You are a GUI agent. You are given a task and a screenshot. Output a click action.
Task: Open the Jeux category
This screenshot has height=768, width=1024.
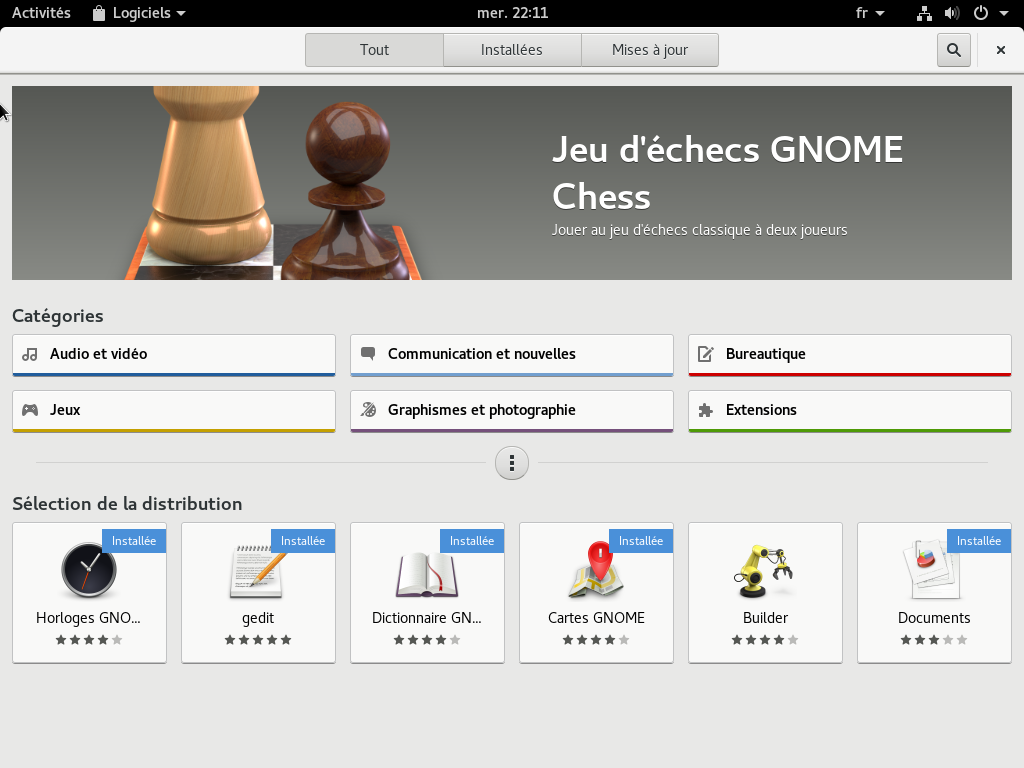(x=174, y=411)
